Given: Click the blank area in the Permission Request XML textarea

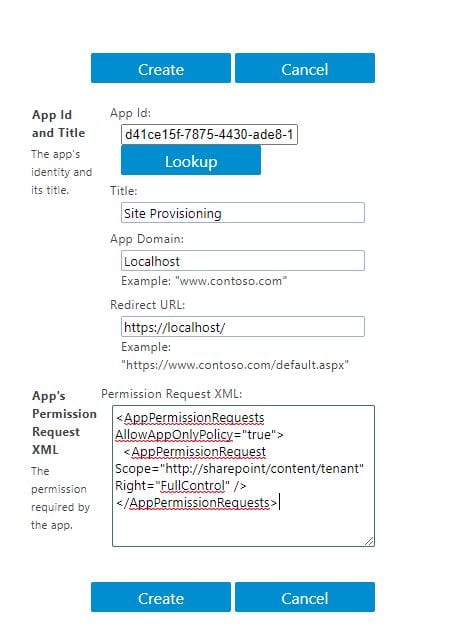Looking at the screenshot, I should pyautogui.click(x=243, y=528).
